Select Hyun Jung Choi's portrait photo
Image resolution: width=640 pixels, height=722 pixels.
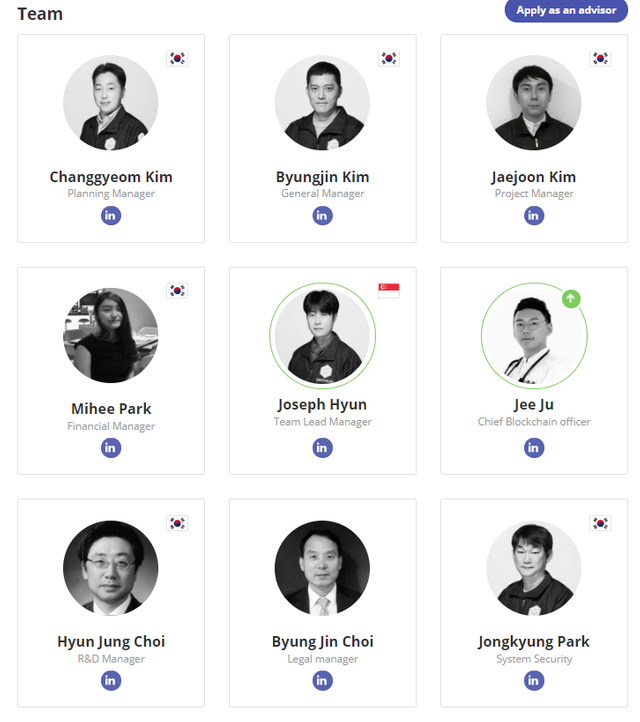pyautogui.click(x=111, y=567)
